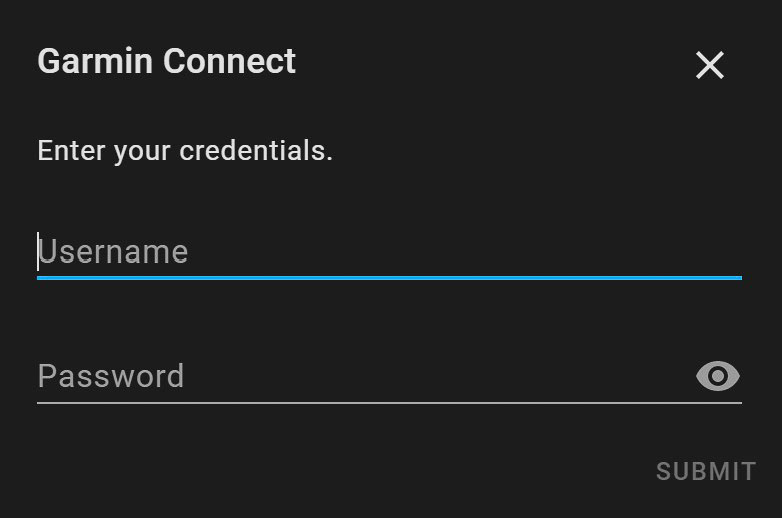Show the password with the eye icon

717,376
